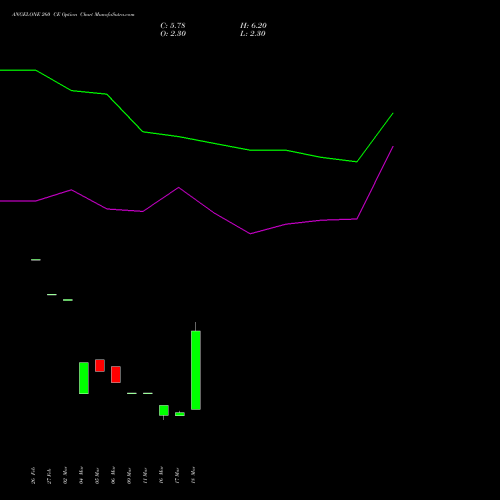The width and height of the screenshot is (500, 500).
Task: Click the purple indicator line's final peak point
Action: [393, 146]
